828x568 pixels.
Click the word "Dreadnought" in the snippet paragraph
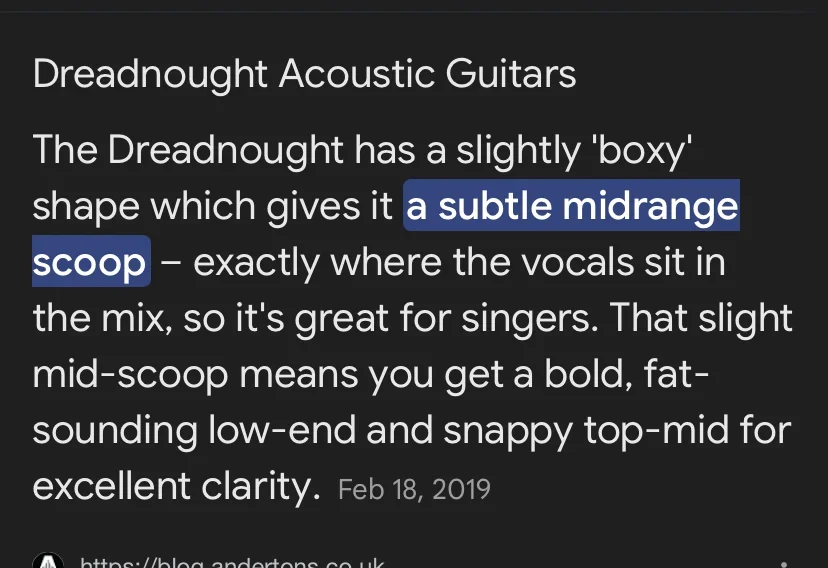point(225,150)
